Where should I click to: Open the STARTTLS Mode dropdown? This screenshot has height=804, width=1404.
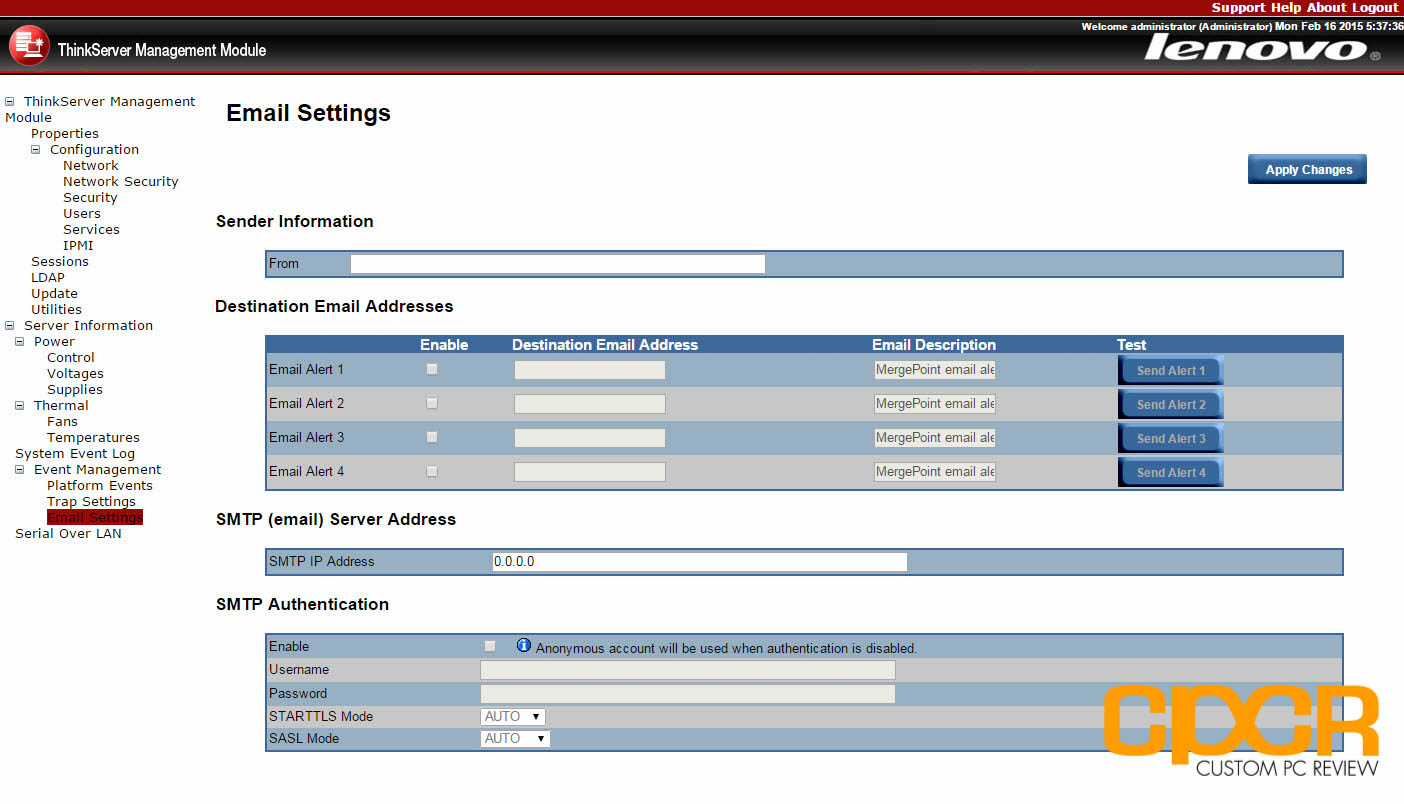click(x=513, y=716)
